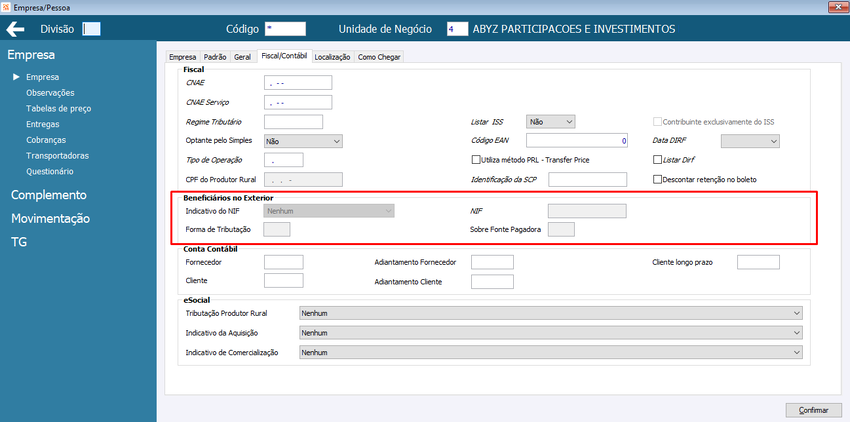The width and height of the screenshot is (850, 422).
Task: Switch to the Padrão tab
Action: [x=215, y=57]
